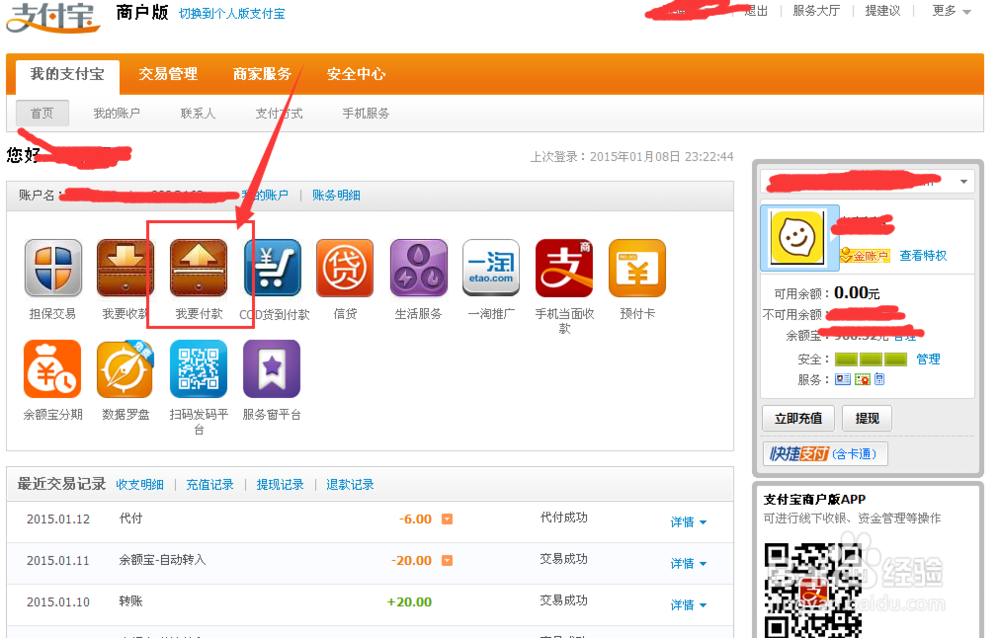Click the Alipay 支付宝 logo

coord(53,18)
